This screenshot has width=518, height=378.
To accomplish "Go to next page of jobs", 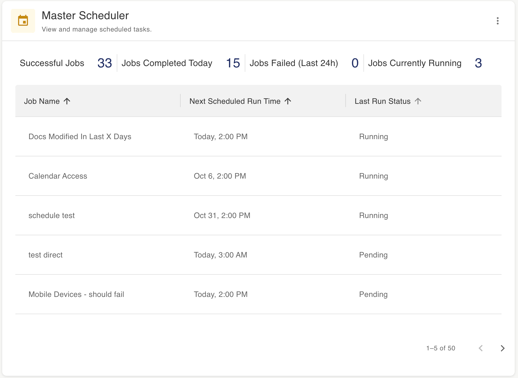I will [502, 348].
